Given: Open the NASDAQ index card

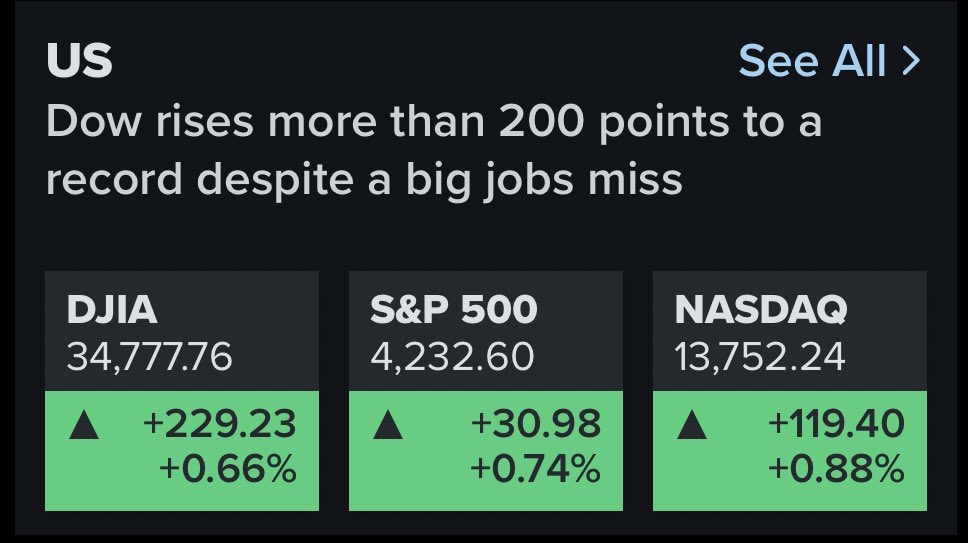Looking at the screenshot, I should pyautogui.click(x=790, y=391).
